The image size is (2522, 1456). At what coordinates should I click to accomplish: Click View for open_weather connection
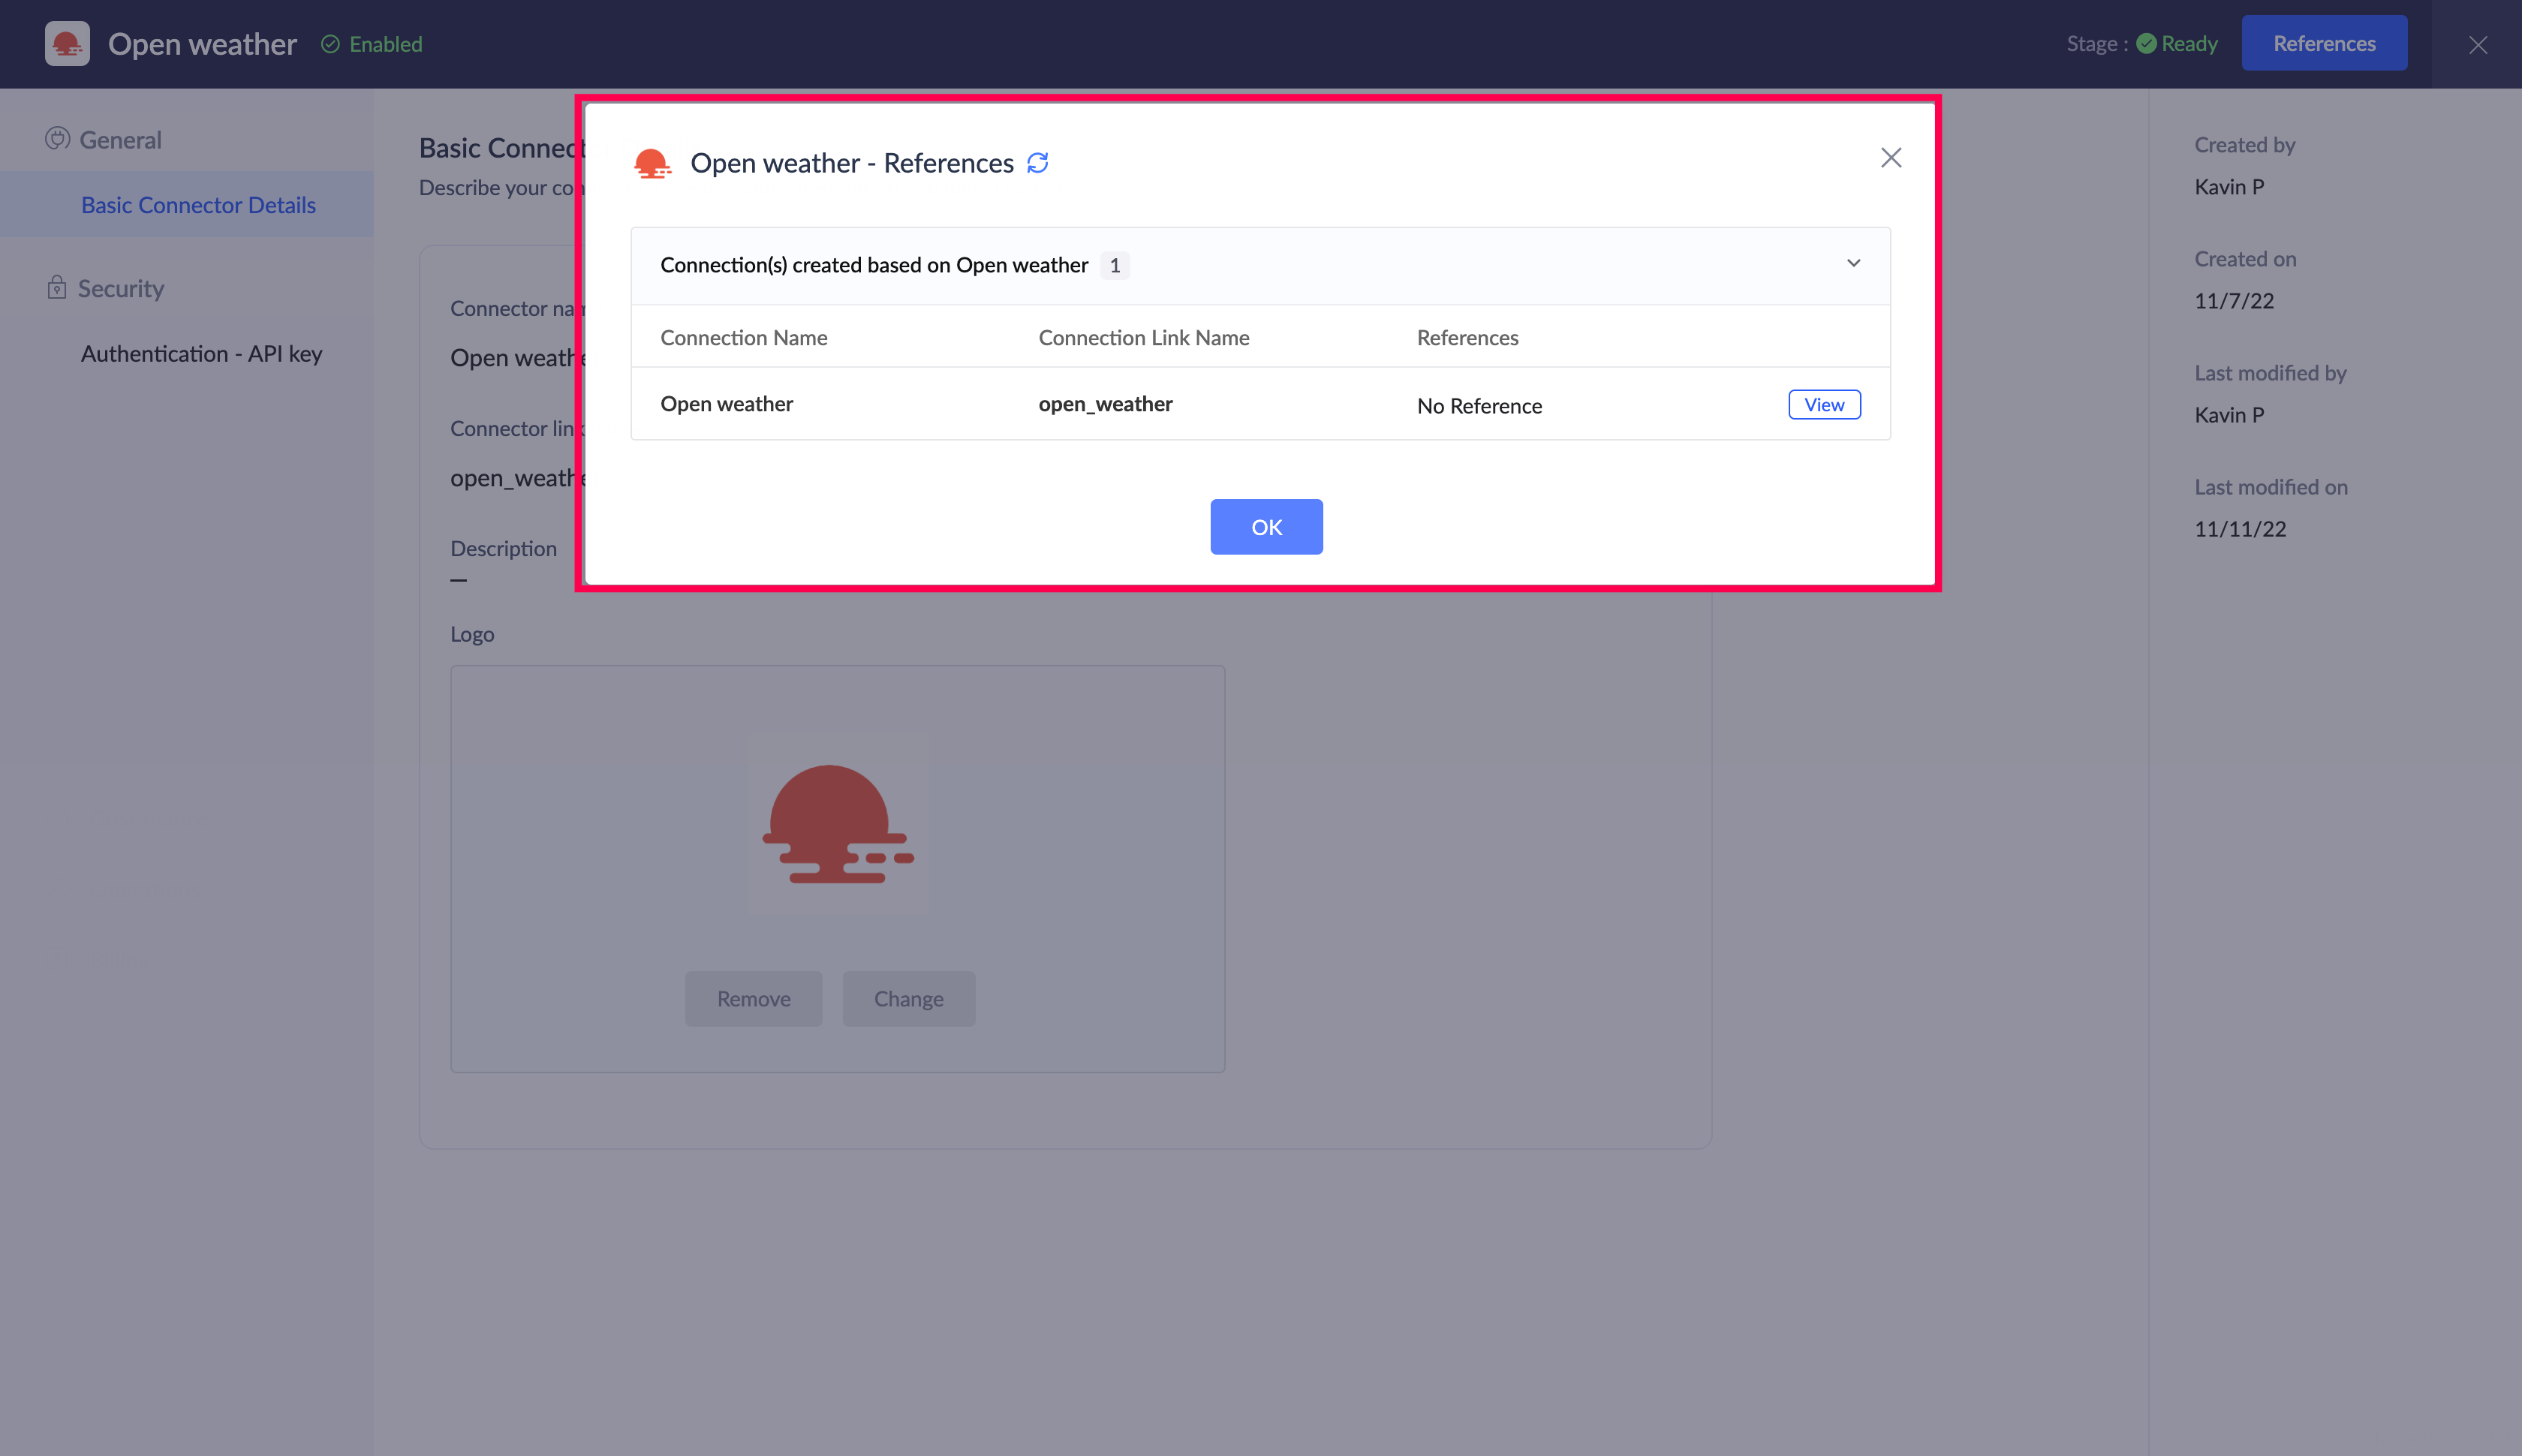1823,405
